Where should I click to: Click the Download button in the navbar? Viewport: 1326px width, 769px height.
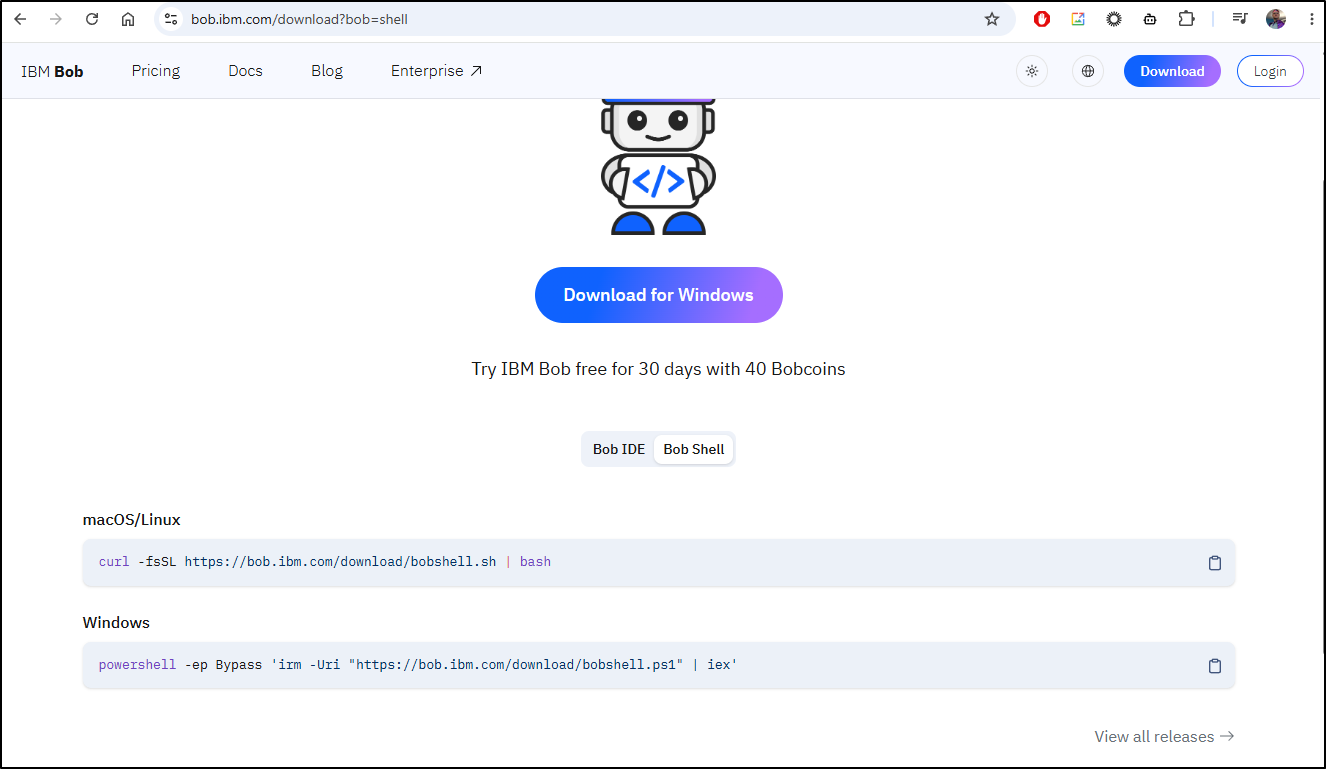pyautogui.click(x=1172, y=71)
